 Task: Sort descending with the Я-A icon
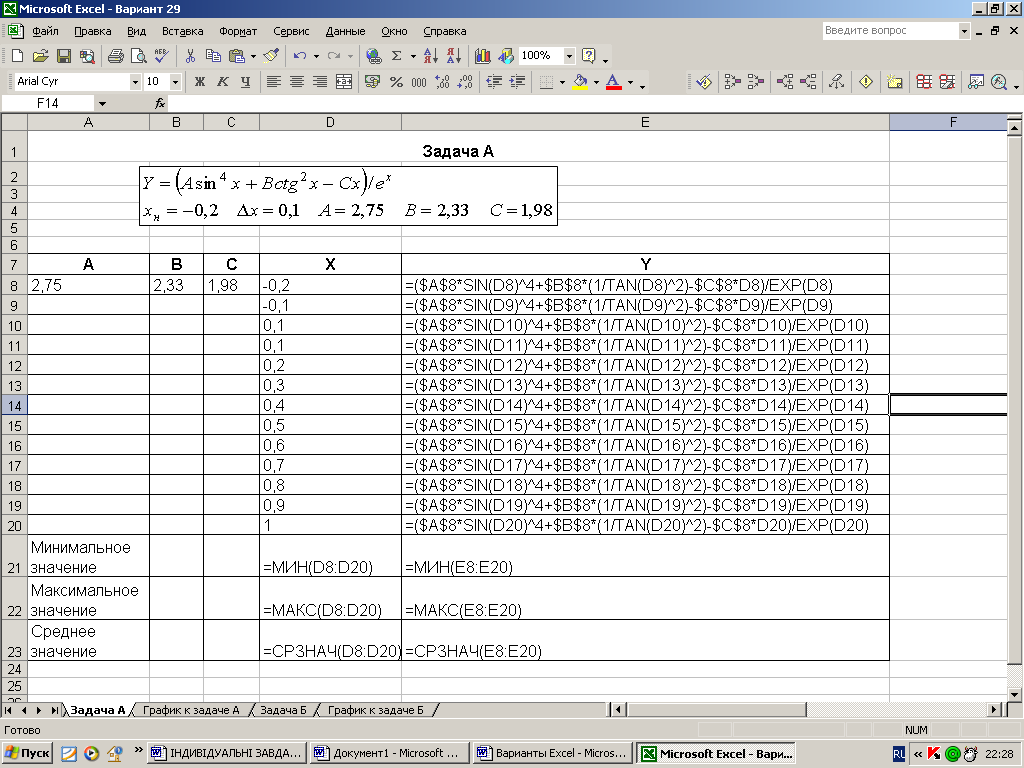click(454, 56)
